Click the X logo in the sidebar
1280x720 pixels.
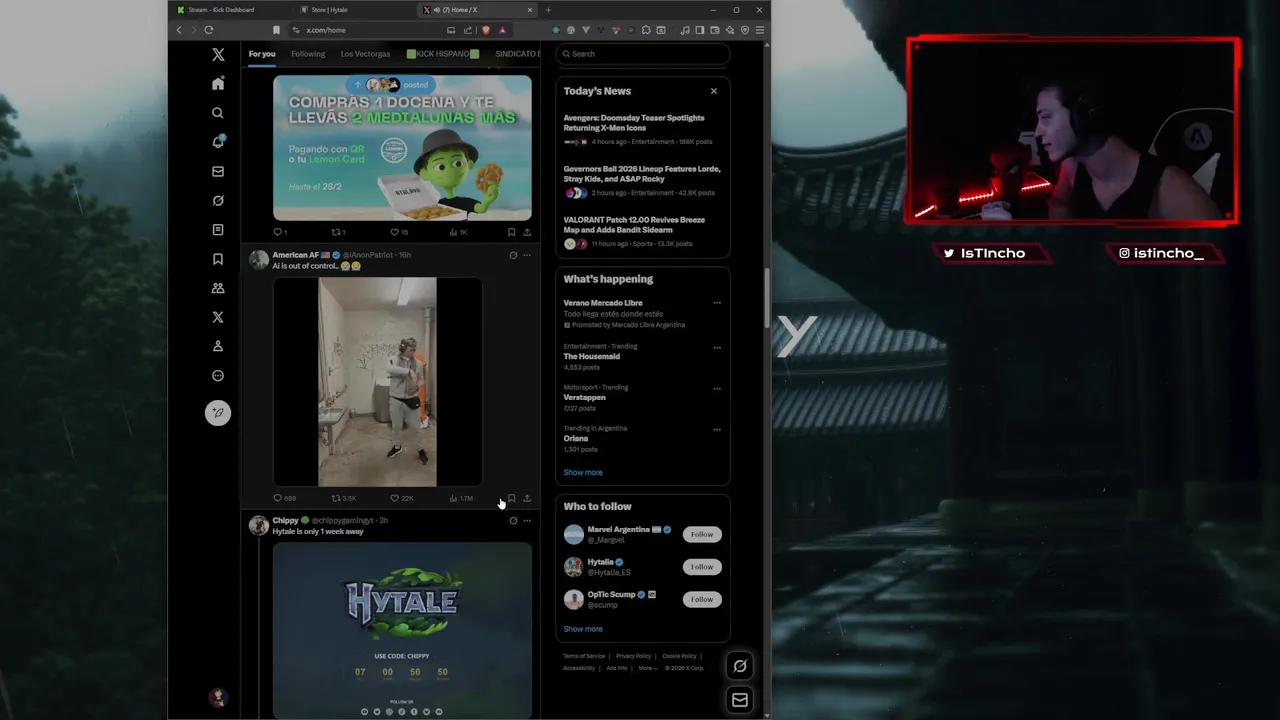point(218,55)
